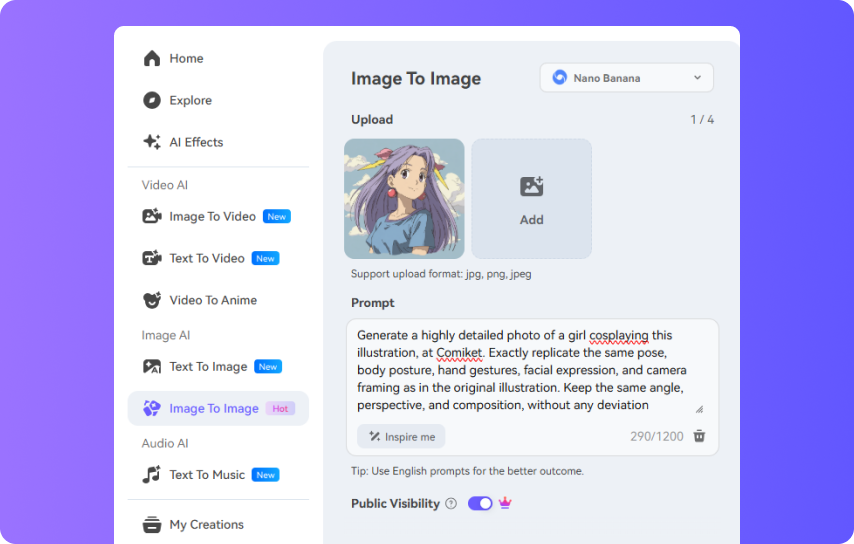This screenshot has width=854, height=544.
Task: Click the Text To Video icon
Action: [x=152, y=258]
